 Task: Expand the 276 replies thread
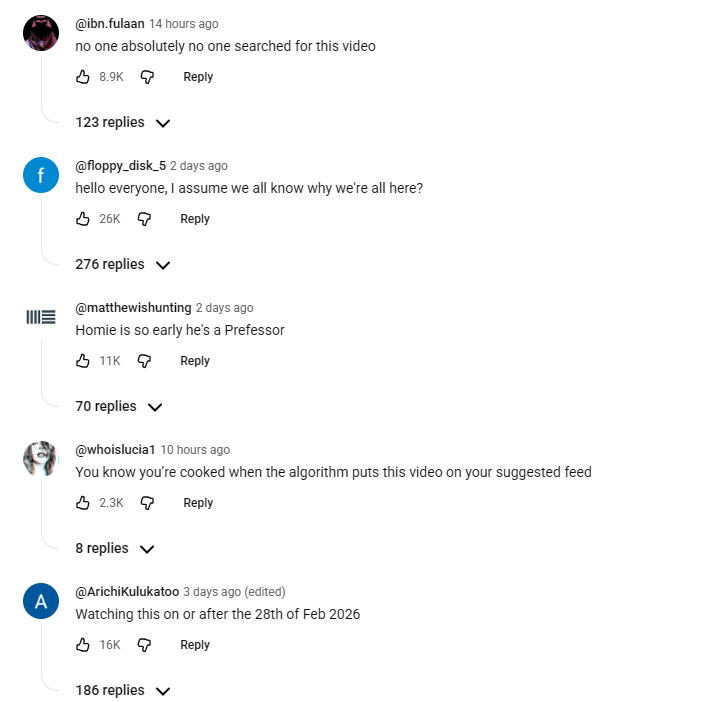click(x=123, y=265)
